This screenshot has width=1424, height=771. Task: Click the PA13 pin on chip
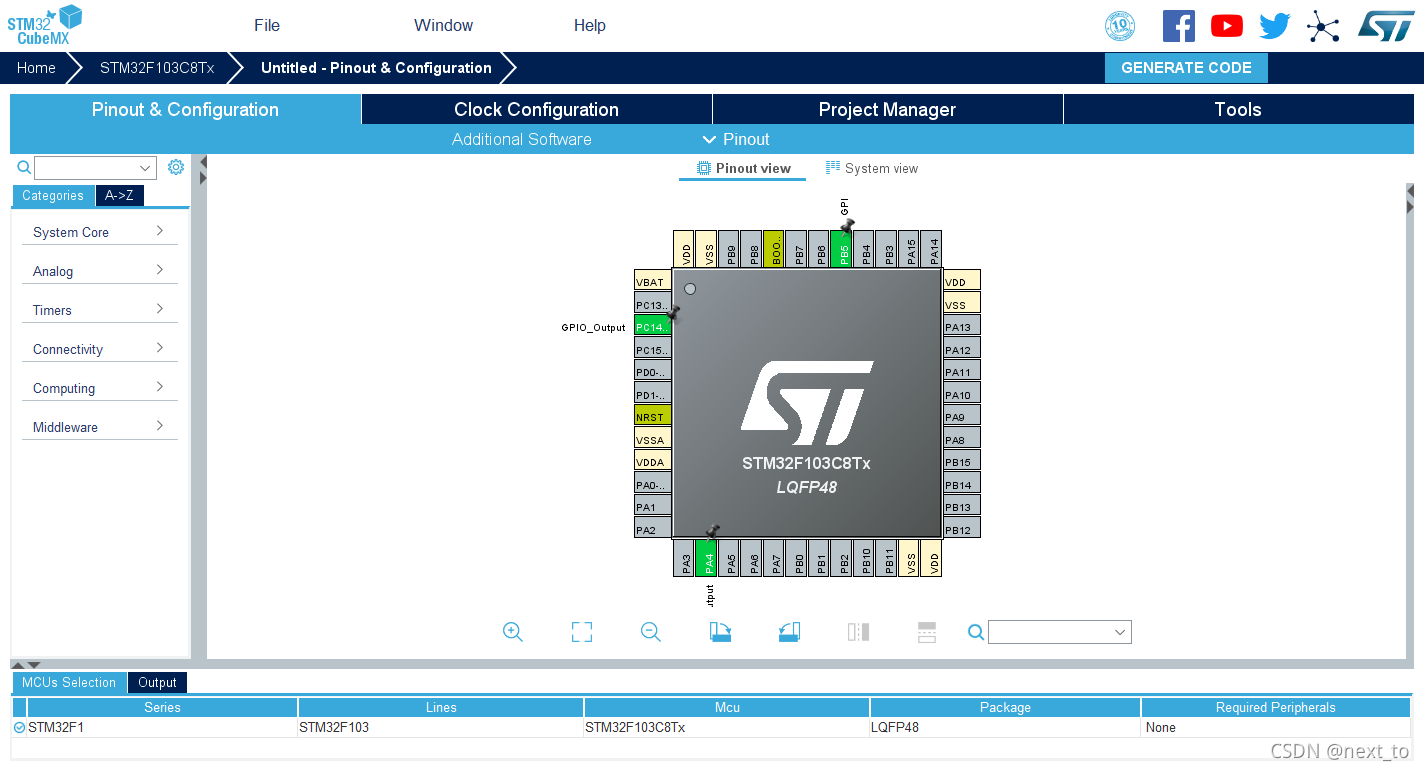(x=962, y=327)
